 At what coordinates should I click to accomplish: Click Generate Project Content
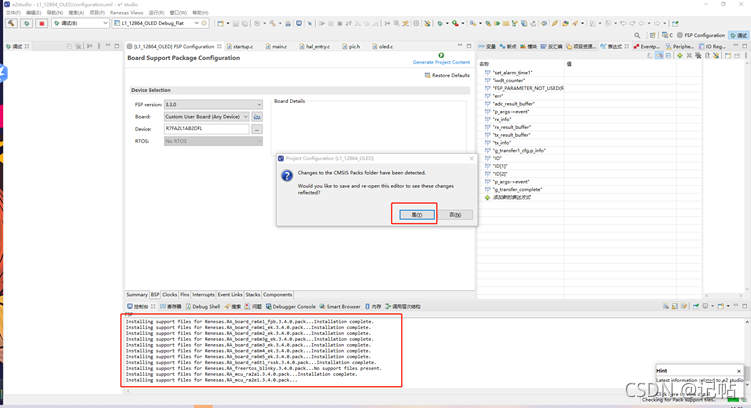(x=441, y=62)
